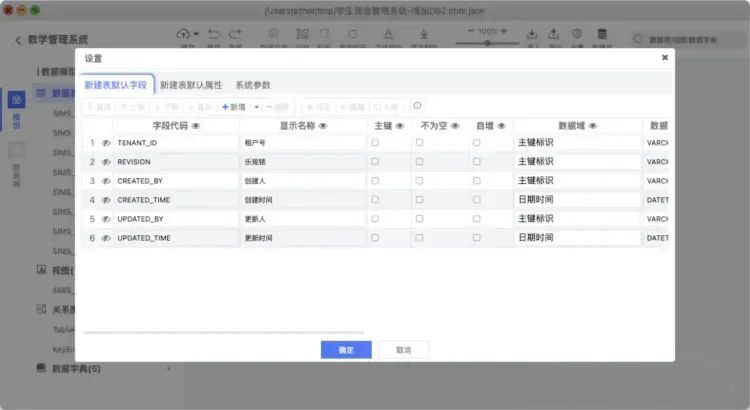This screenshot has width=750, height=410.
Task: Close the 设置 dialog with the X icon
Action: (x=665, y=58)
